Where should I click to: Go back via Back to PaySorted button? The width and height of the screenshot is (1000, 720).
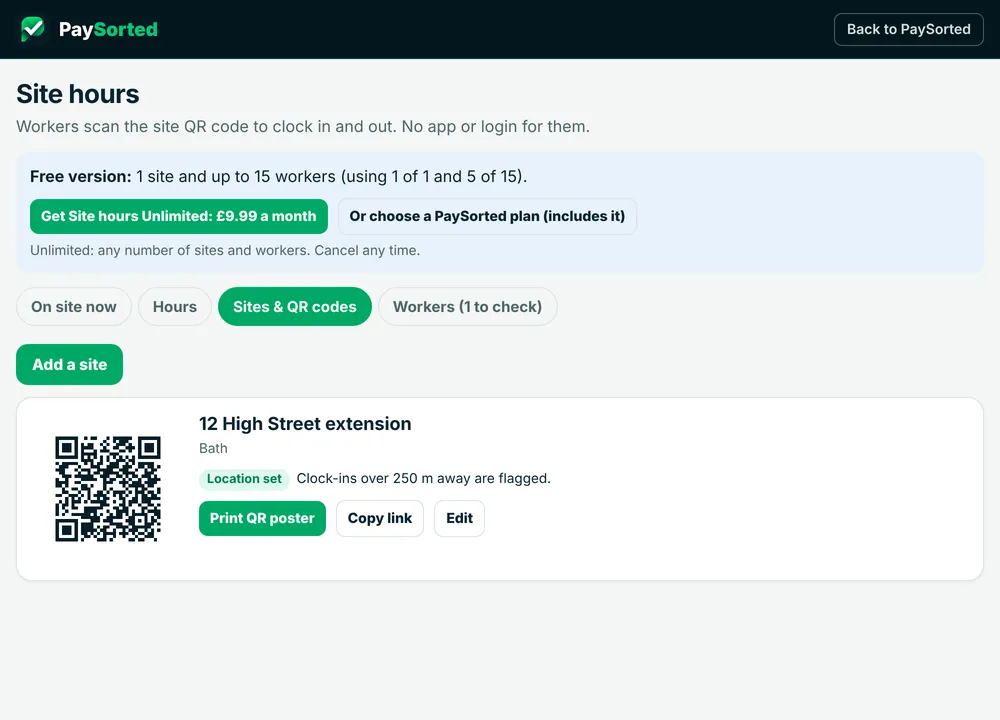click(908, 29)
